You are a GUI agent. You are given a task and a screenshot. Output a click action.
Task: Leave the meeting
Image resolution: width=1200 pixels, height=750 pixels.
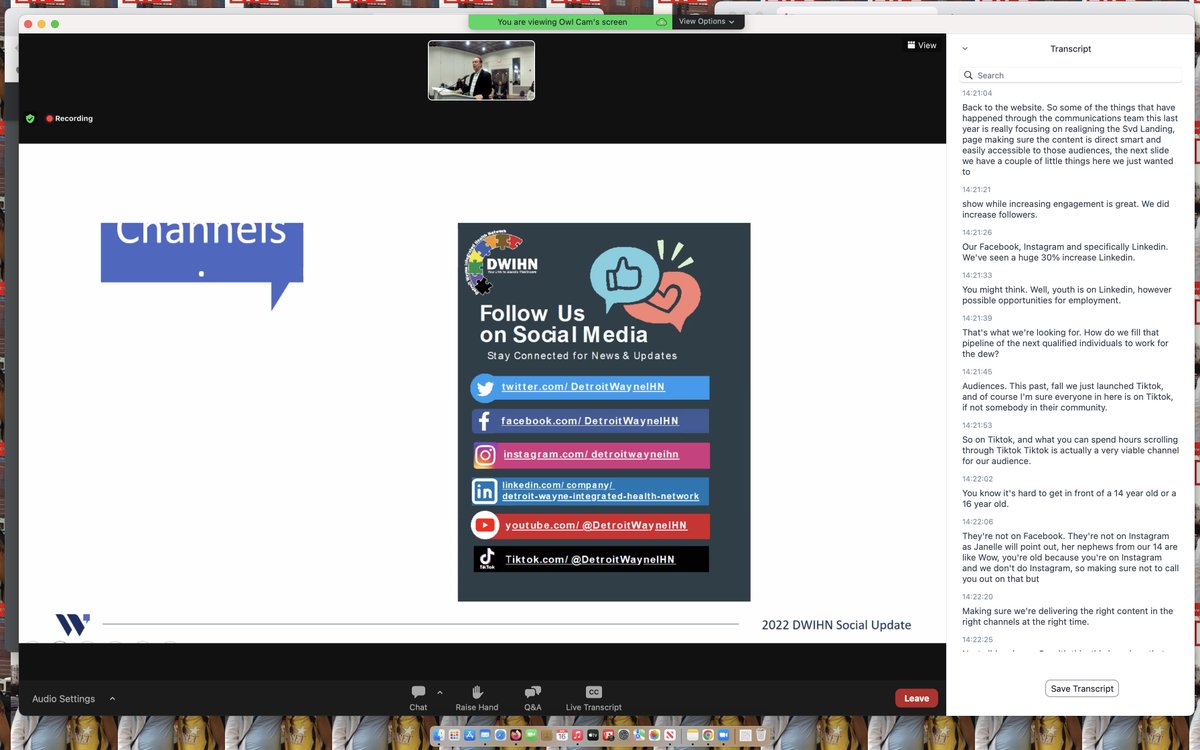(916, 699)
